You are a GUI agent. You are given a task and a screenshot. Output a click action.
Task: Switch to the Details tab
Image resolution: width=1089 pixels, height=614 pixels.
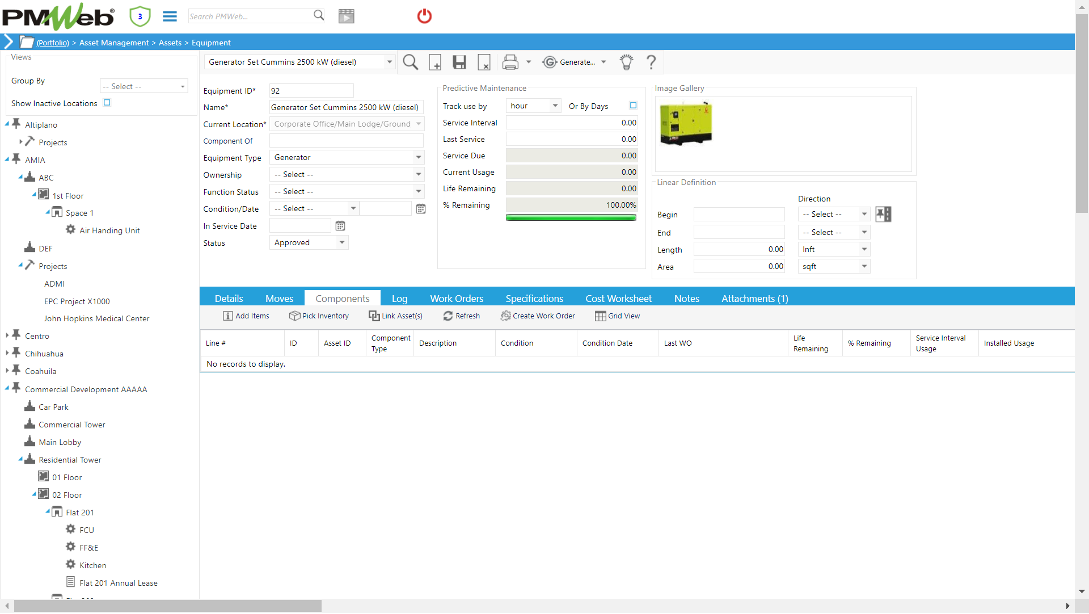[x=228, y=299]
